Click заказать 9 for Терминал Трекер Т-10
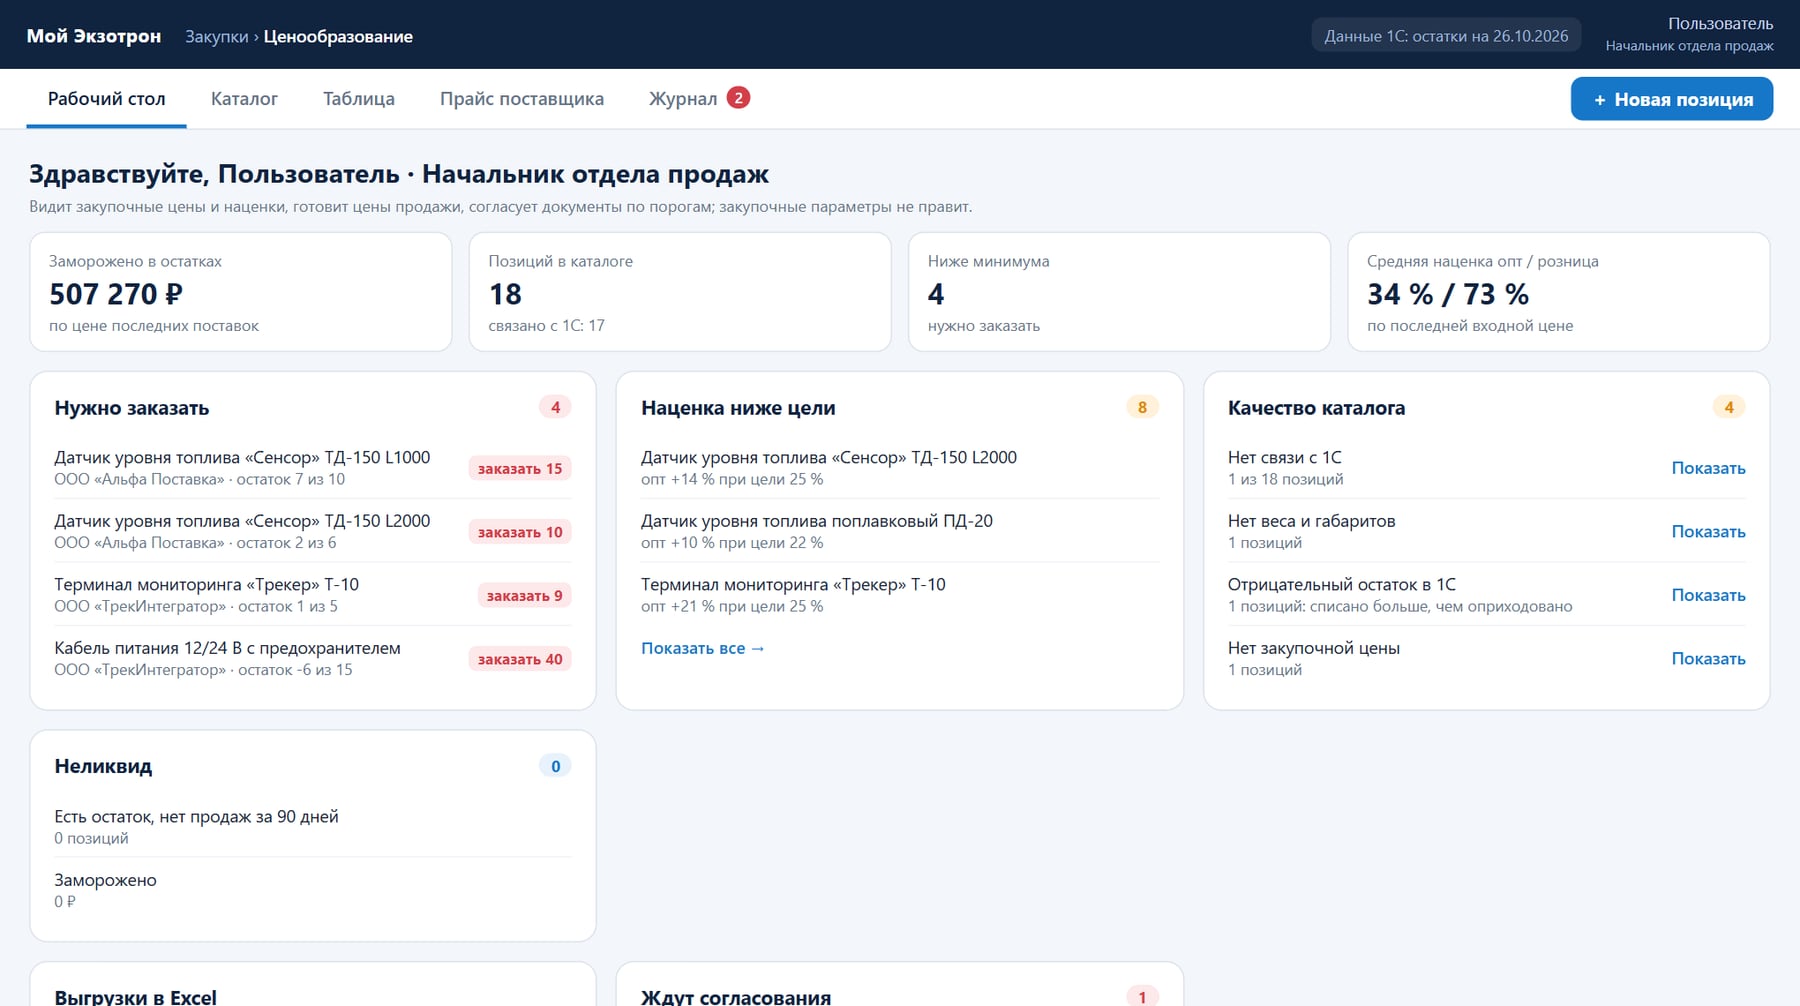 click(524, 596)
